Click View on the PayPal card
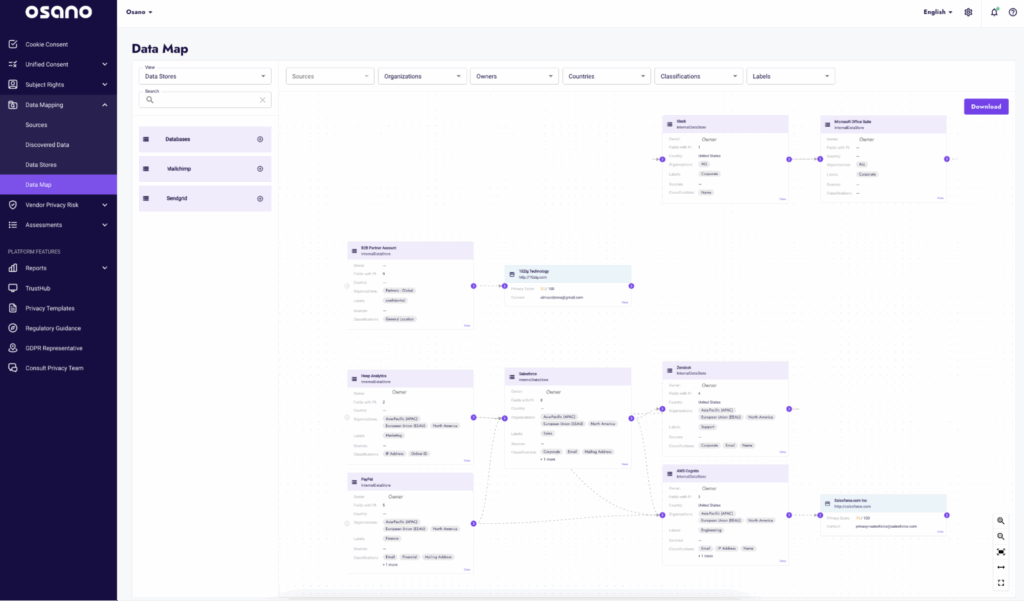This screenshot has height=601, width=1024. (x=467, y=570)
